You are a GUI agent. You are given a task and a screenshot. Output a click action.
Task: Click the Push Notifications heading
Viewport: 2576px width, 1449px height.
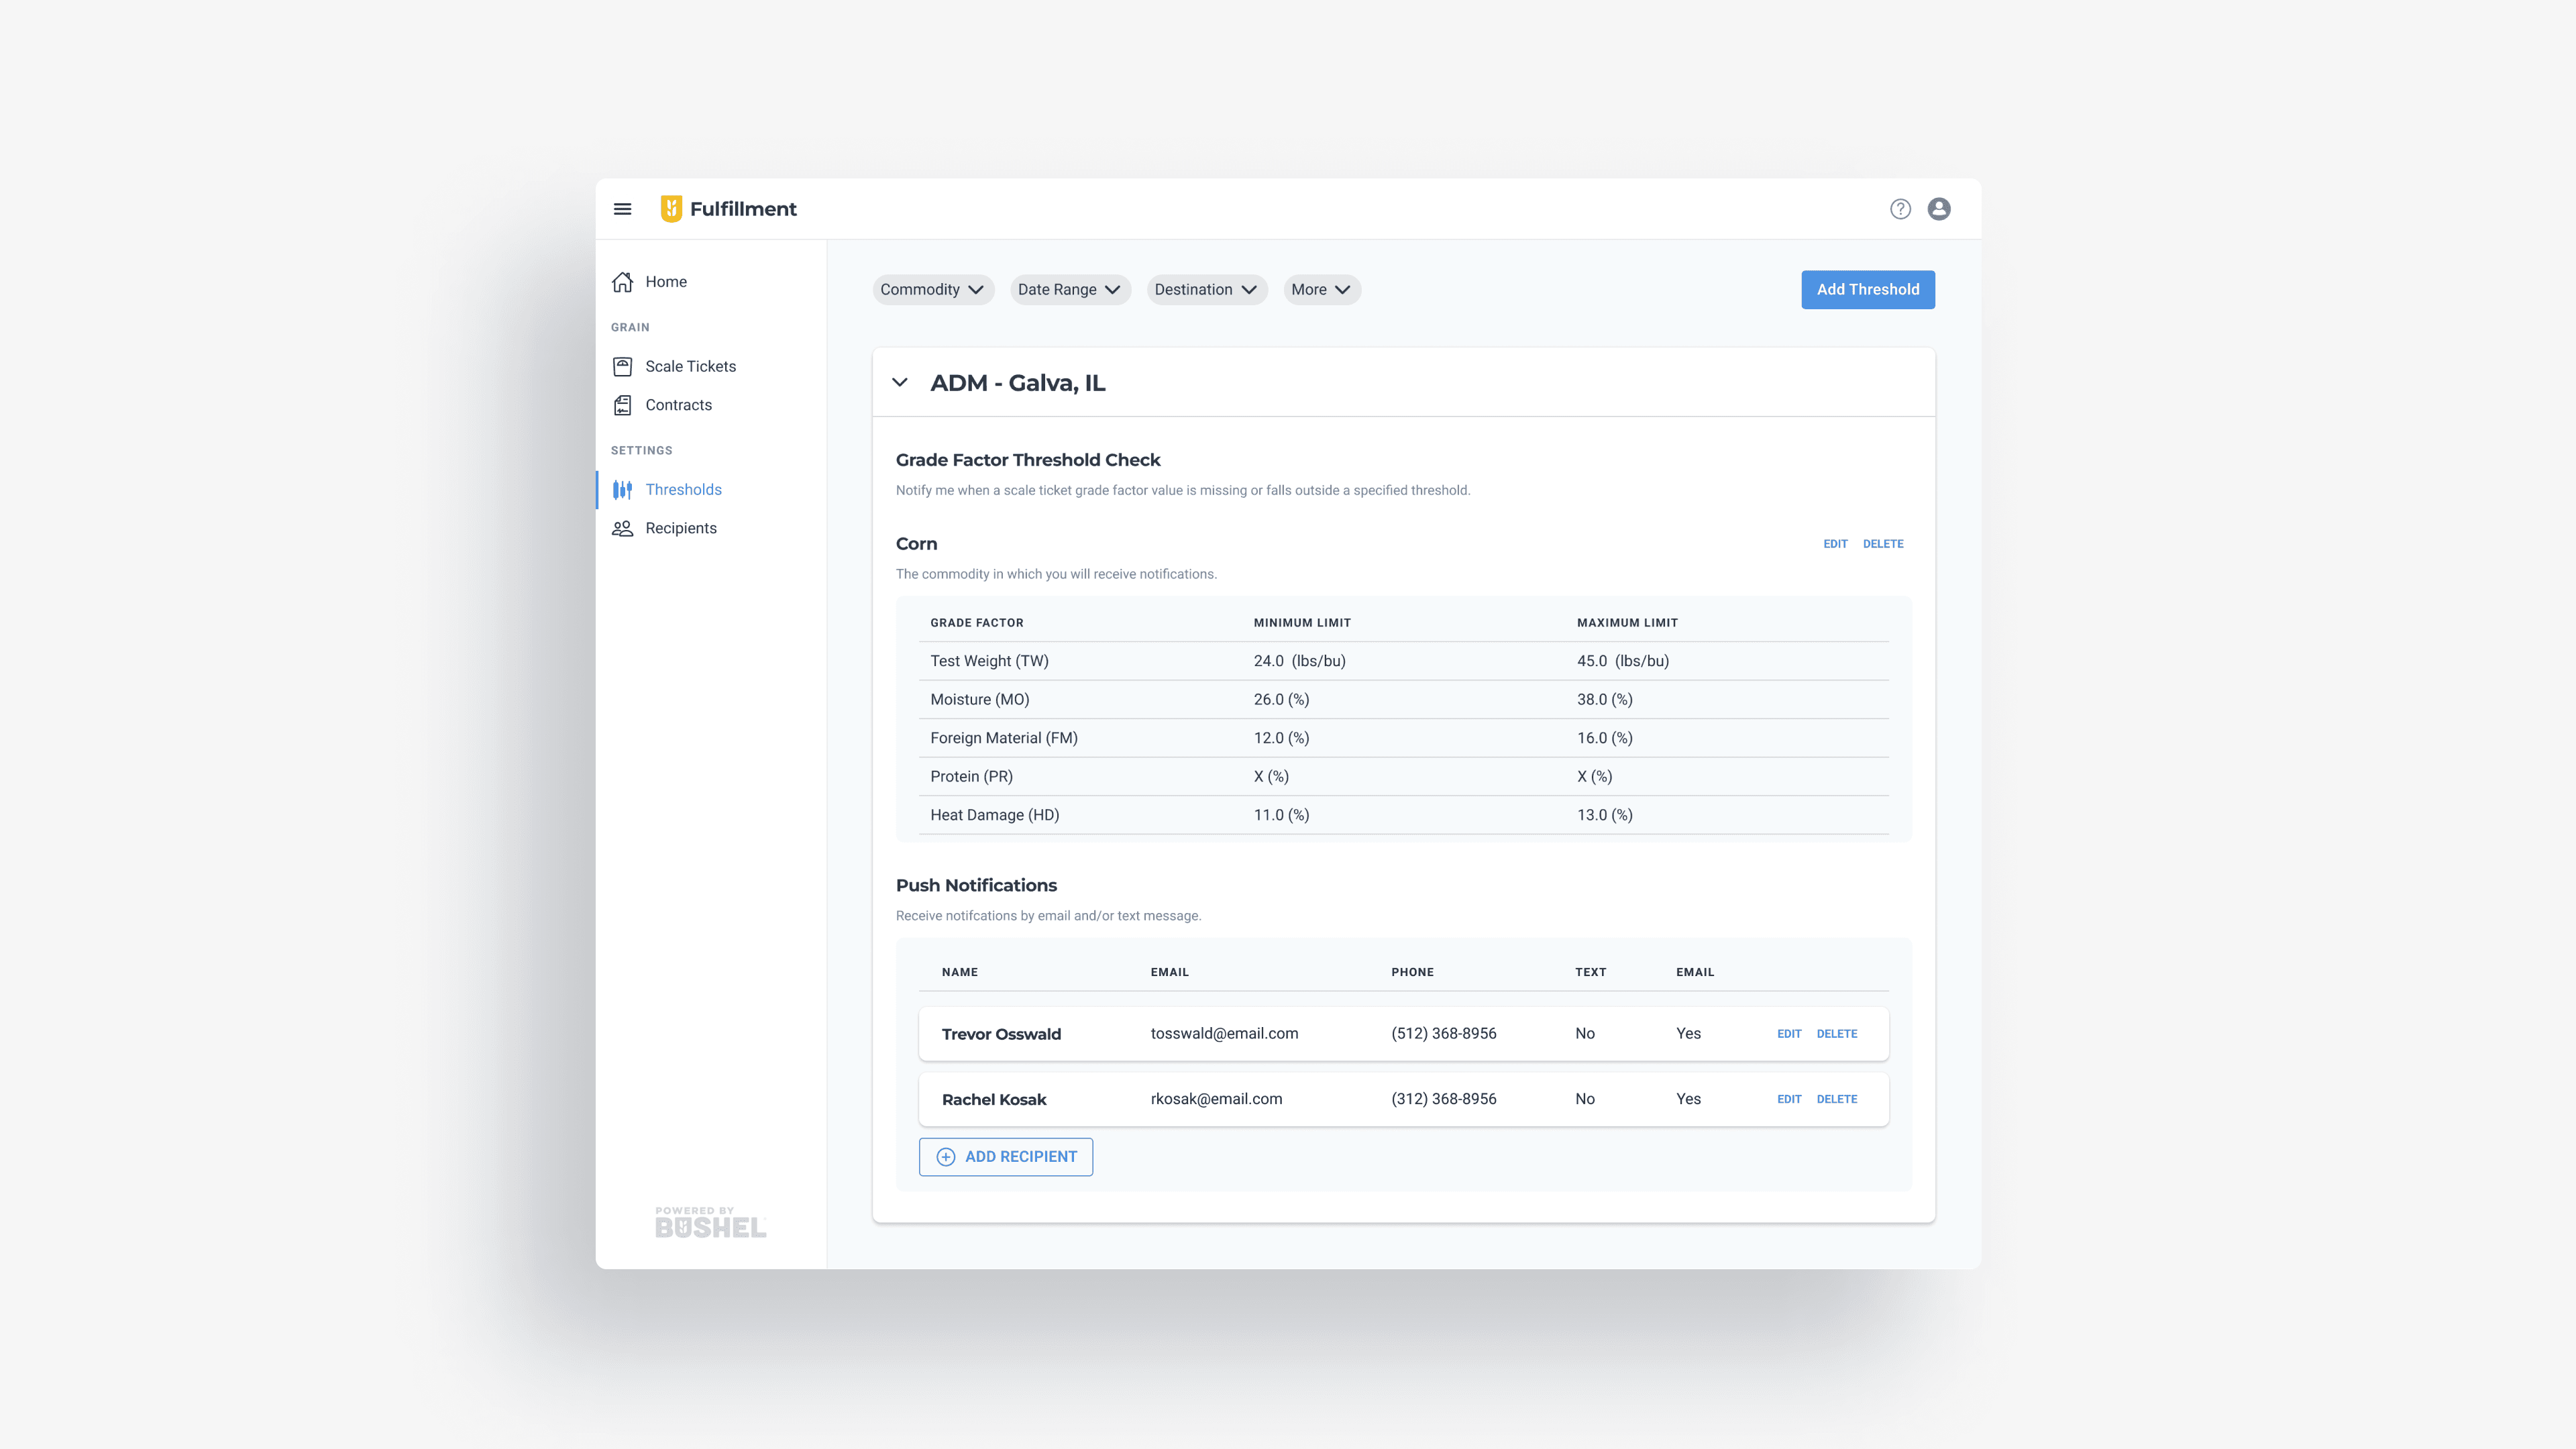coord(976,885)
